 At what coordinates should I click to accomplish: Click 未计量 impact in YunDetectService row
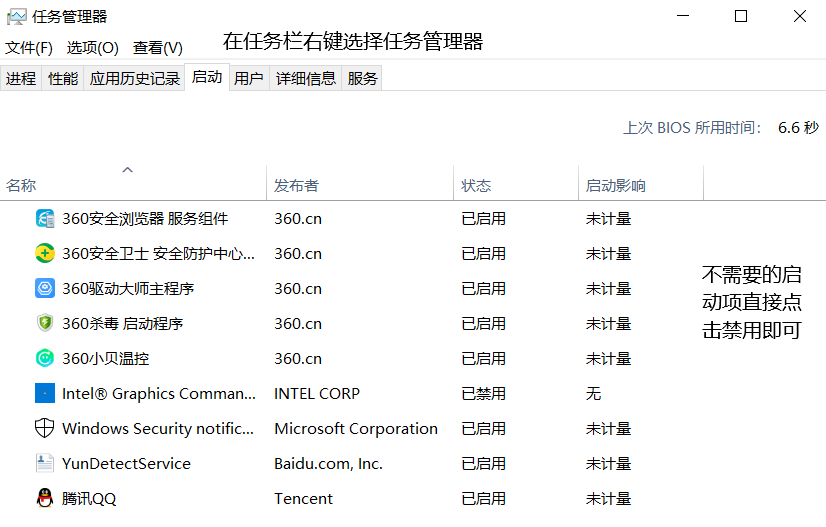(608, 464)
